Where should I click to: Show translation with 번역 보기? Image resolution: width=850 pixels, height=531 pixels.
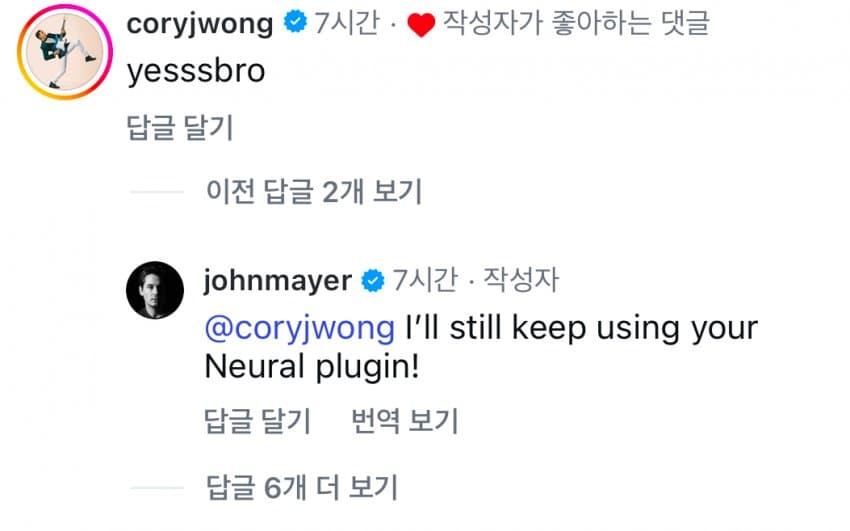(405, 421)
